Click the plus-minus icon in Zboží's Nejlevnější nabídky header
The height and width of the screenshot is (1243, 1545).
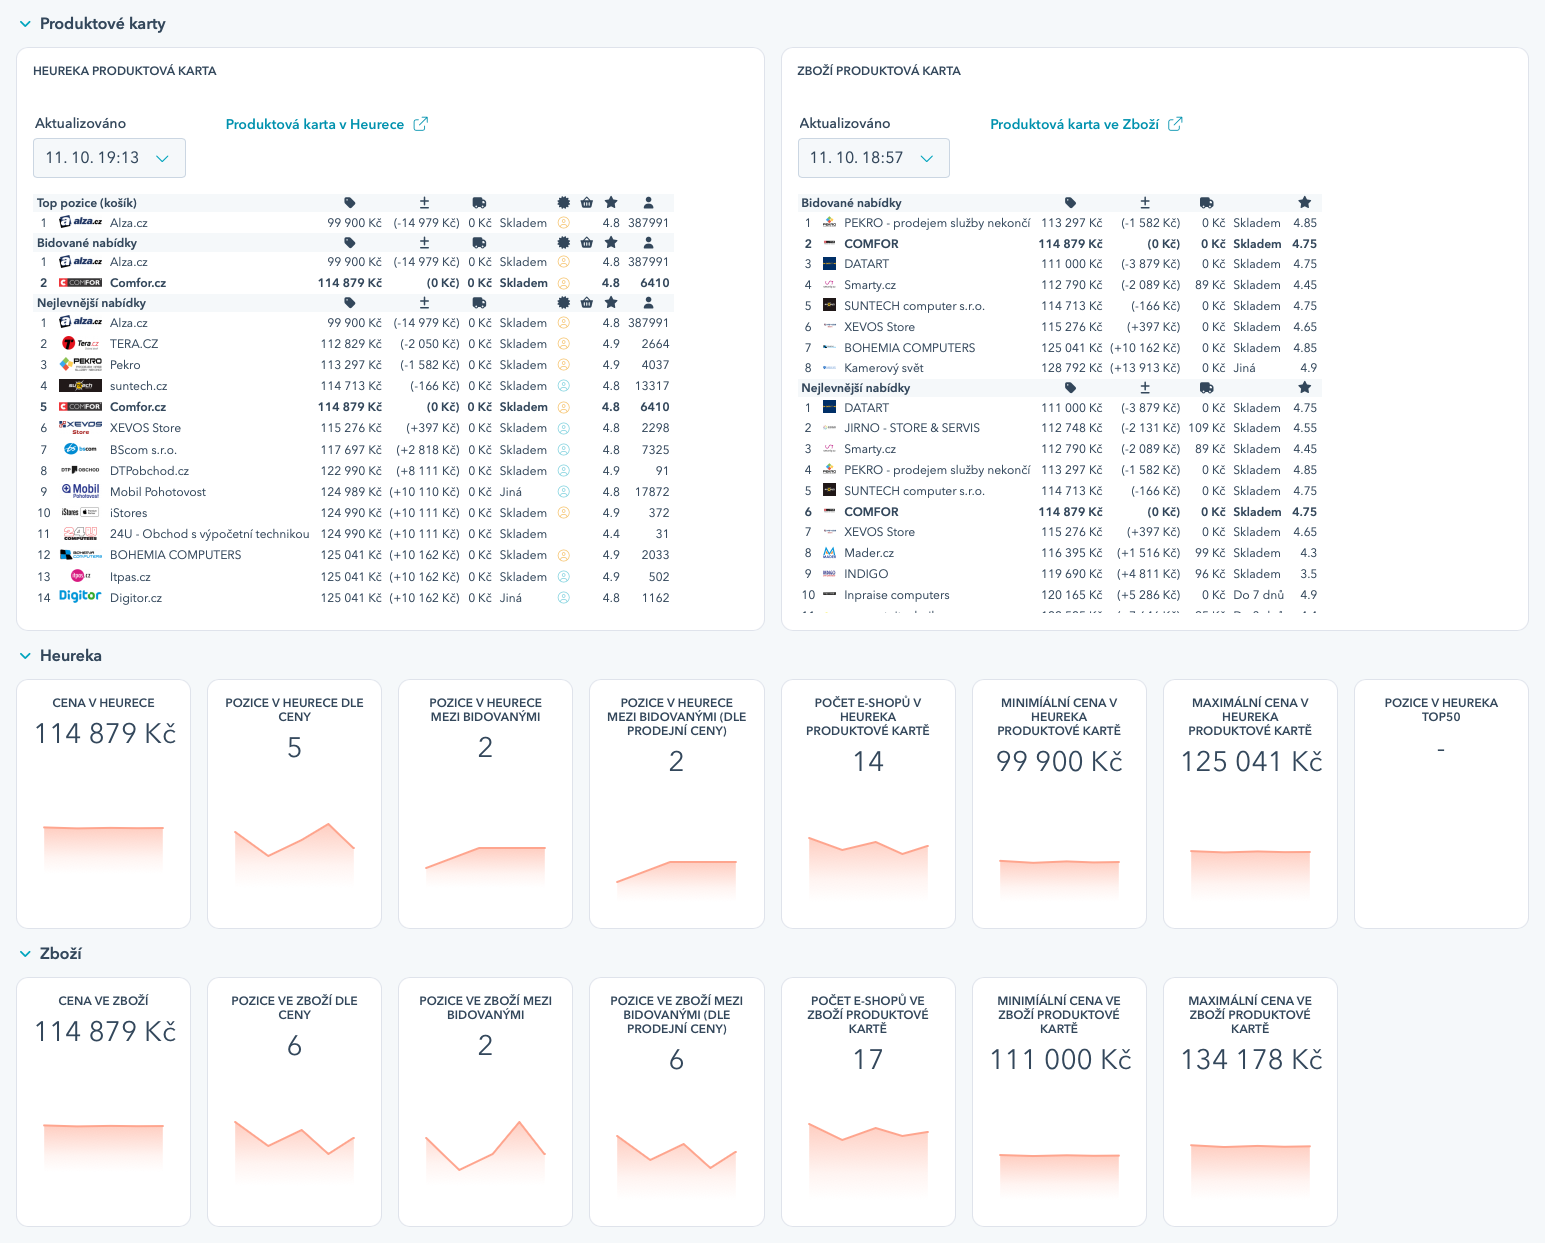coord(1145,388)
